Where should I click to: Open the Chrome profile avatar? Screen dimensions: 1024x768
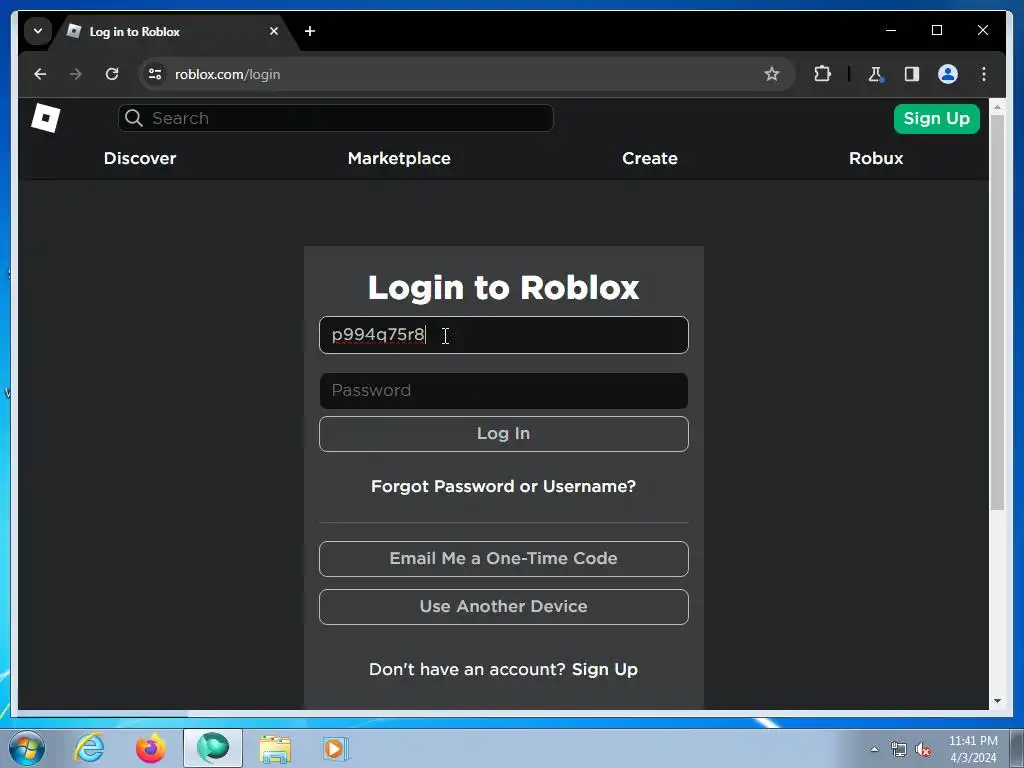(x=948, y=74)
